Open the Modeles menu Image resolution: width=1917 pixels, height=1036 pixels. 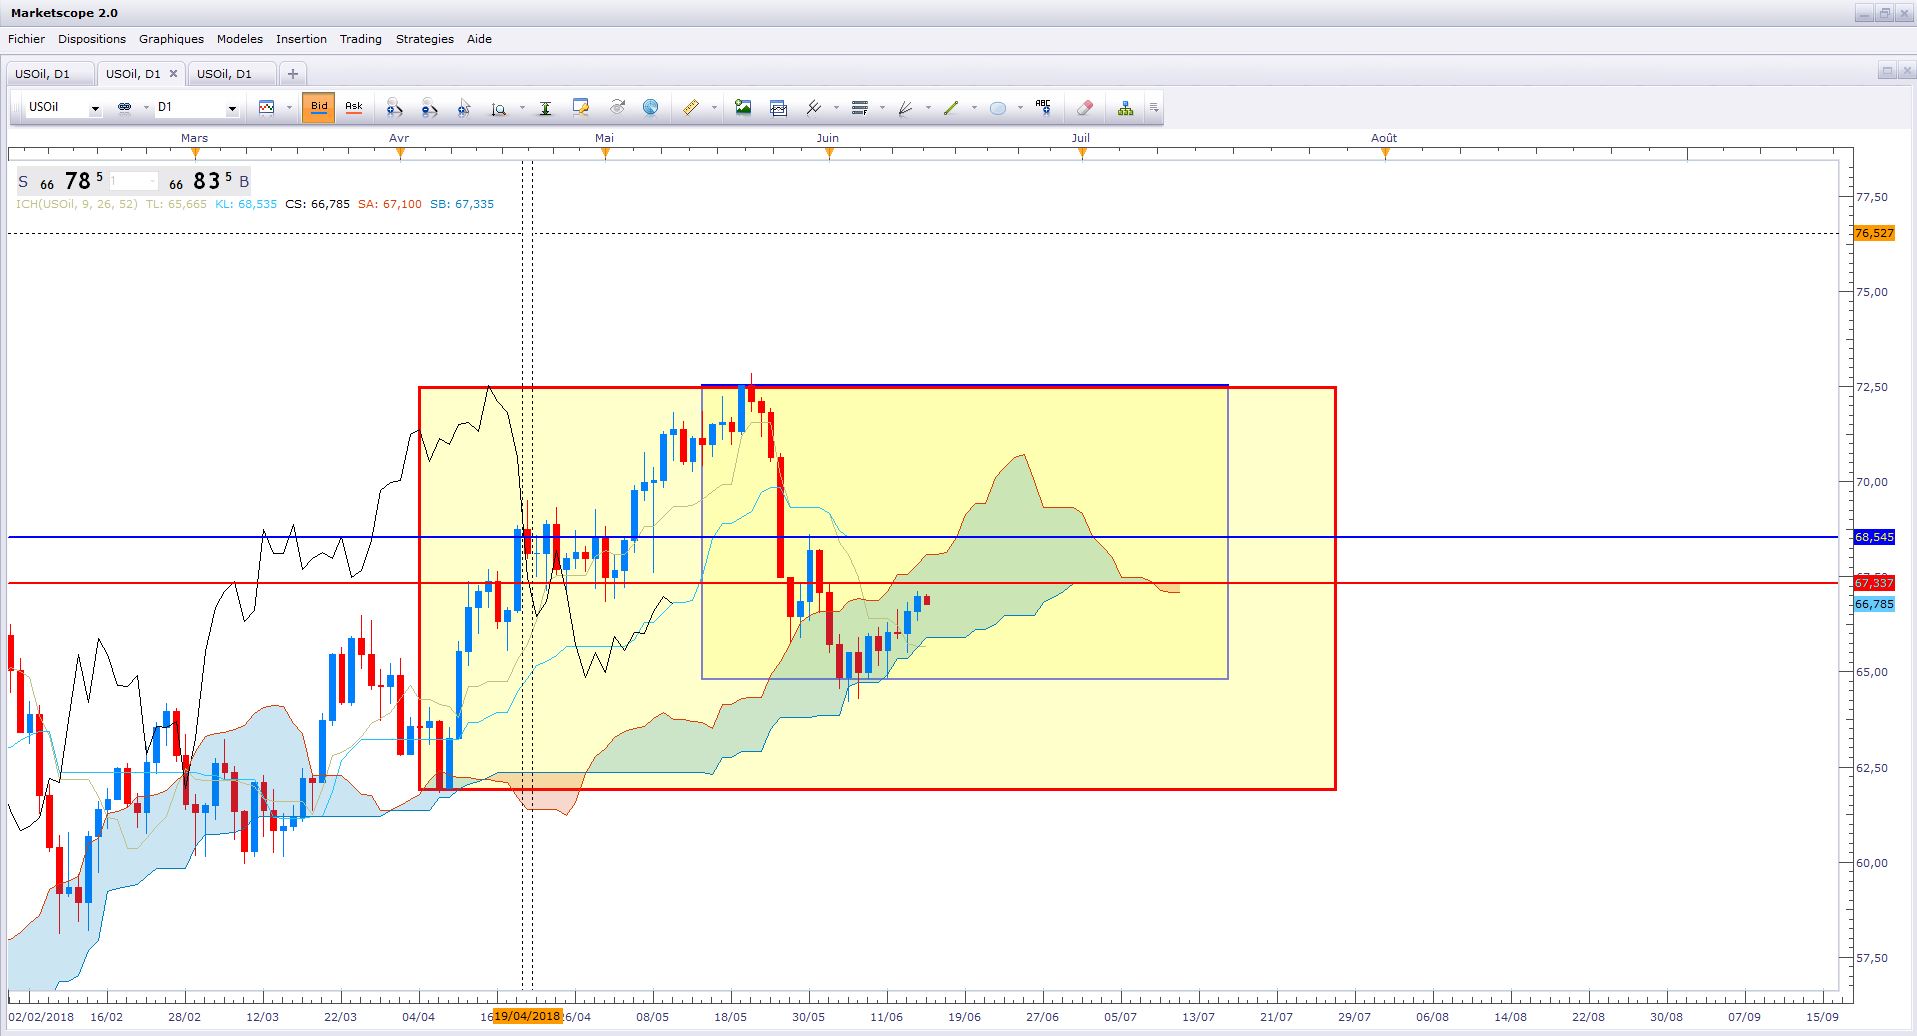[x=240, y=39]
